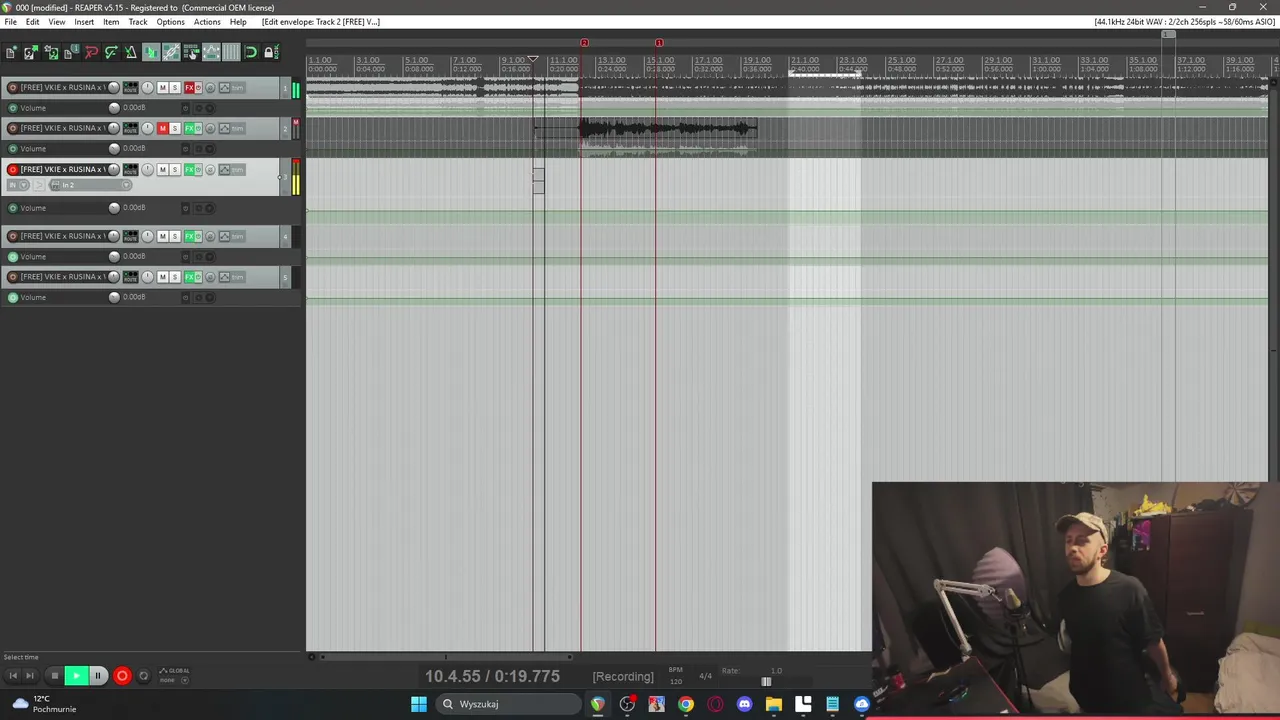Viewport: 1280px width, 720px height.
Task: Solo track 2
Action: [174, 128]
